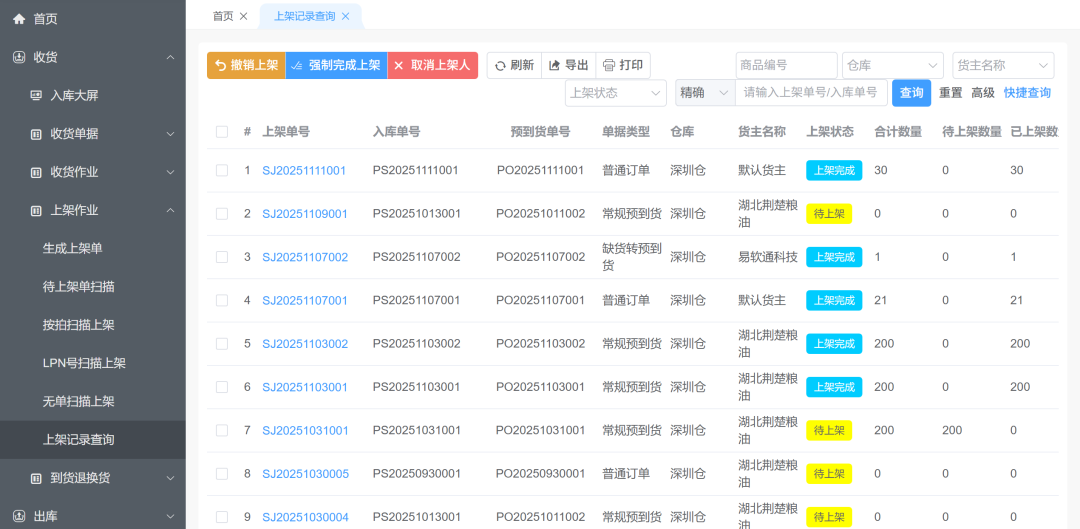Check the row for SJ20251111001

222,171
